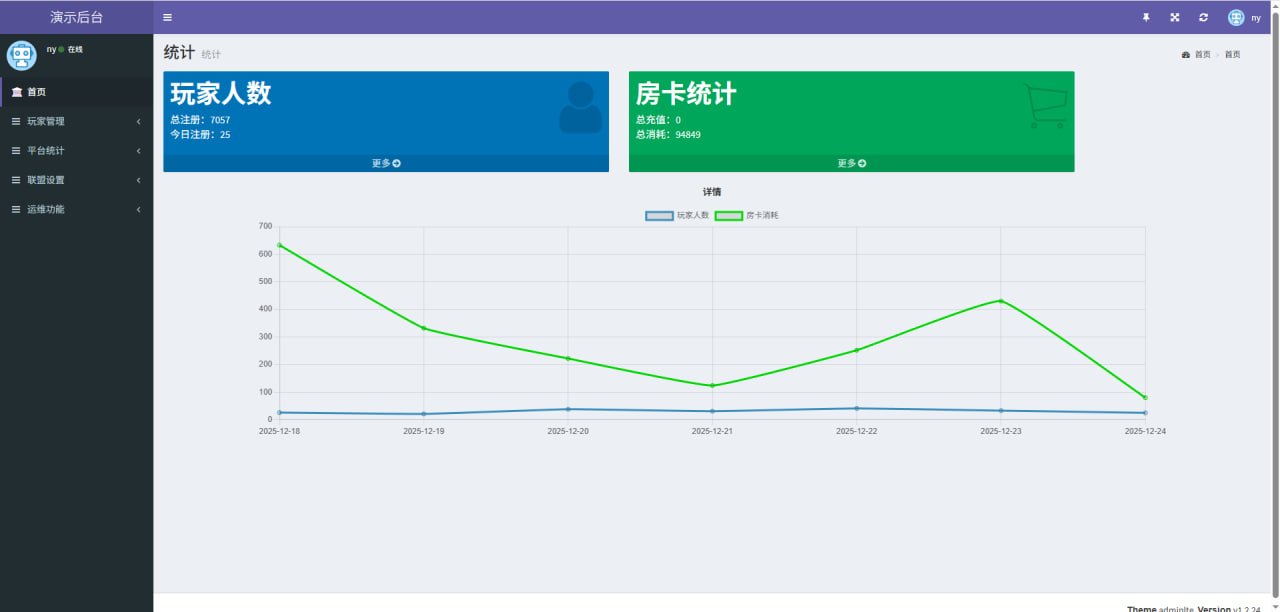Click the refresh icon in header
The height and width of the screenshot is (612, 1280).
point(1203,17)
